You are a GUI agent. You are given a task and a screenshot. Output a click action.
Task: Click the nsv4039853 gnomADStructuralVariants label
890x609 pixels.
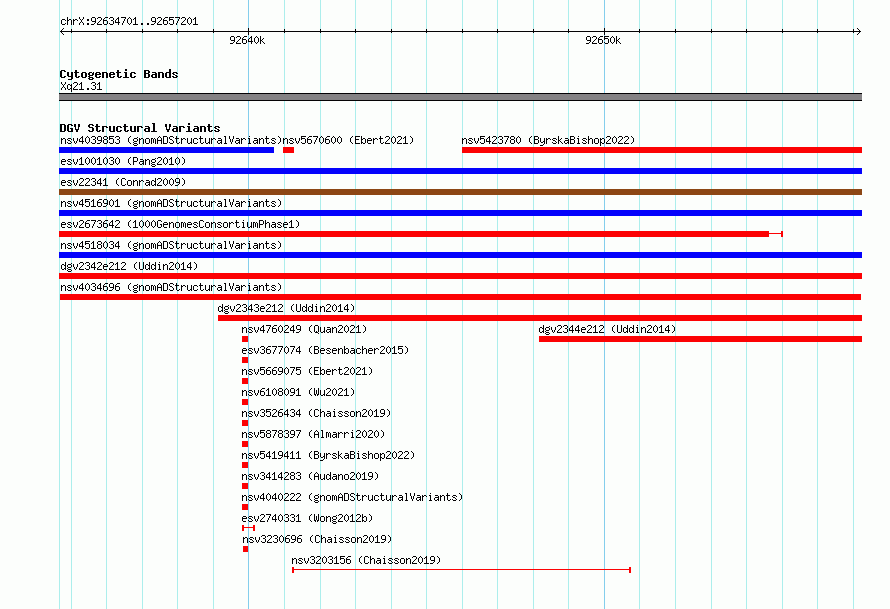click(171, 140)
